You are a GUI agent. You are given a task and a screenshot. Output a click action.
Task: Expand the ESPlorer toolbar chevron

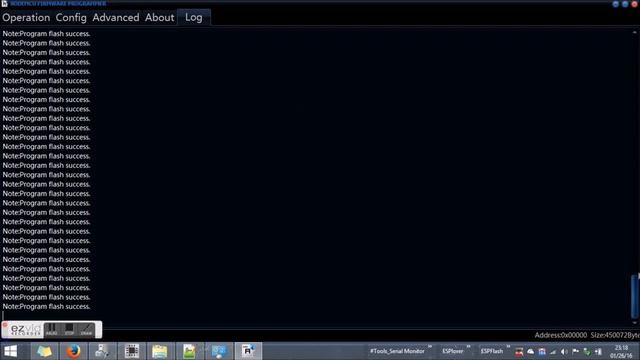(469, 347)
